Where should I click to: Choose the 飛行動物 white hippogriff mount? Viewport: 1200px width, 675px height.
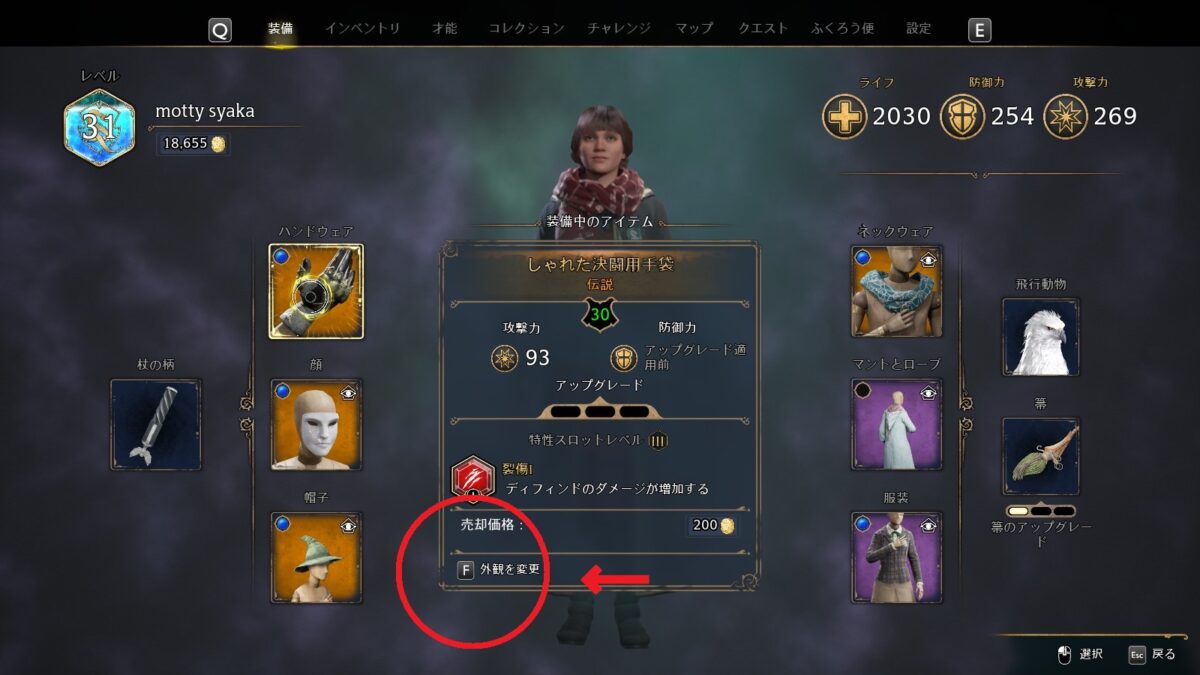[x=1041, y=337]
